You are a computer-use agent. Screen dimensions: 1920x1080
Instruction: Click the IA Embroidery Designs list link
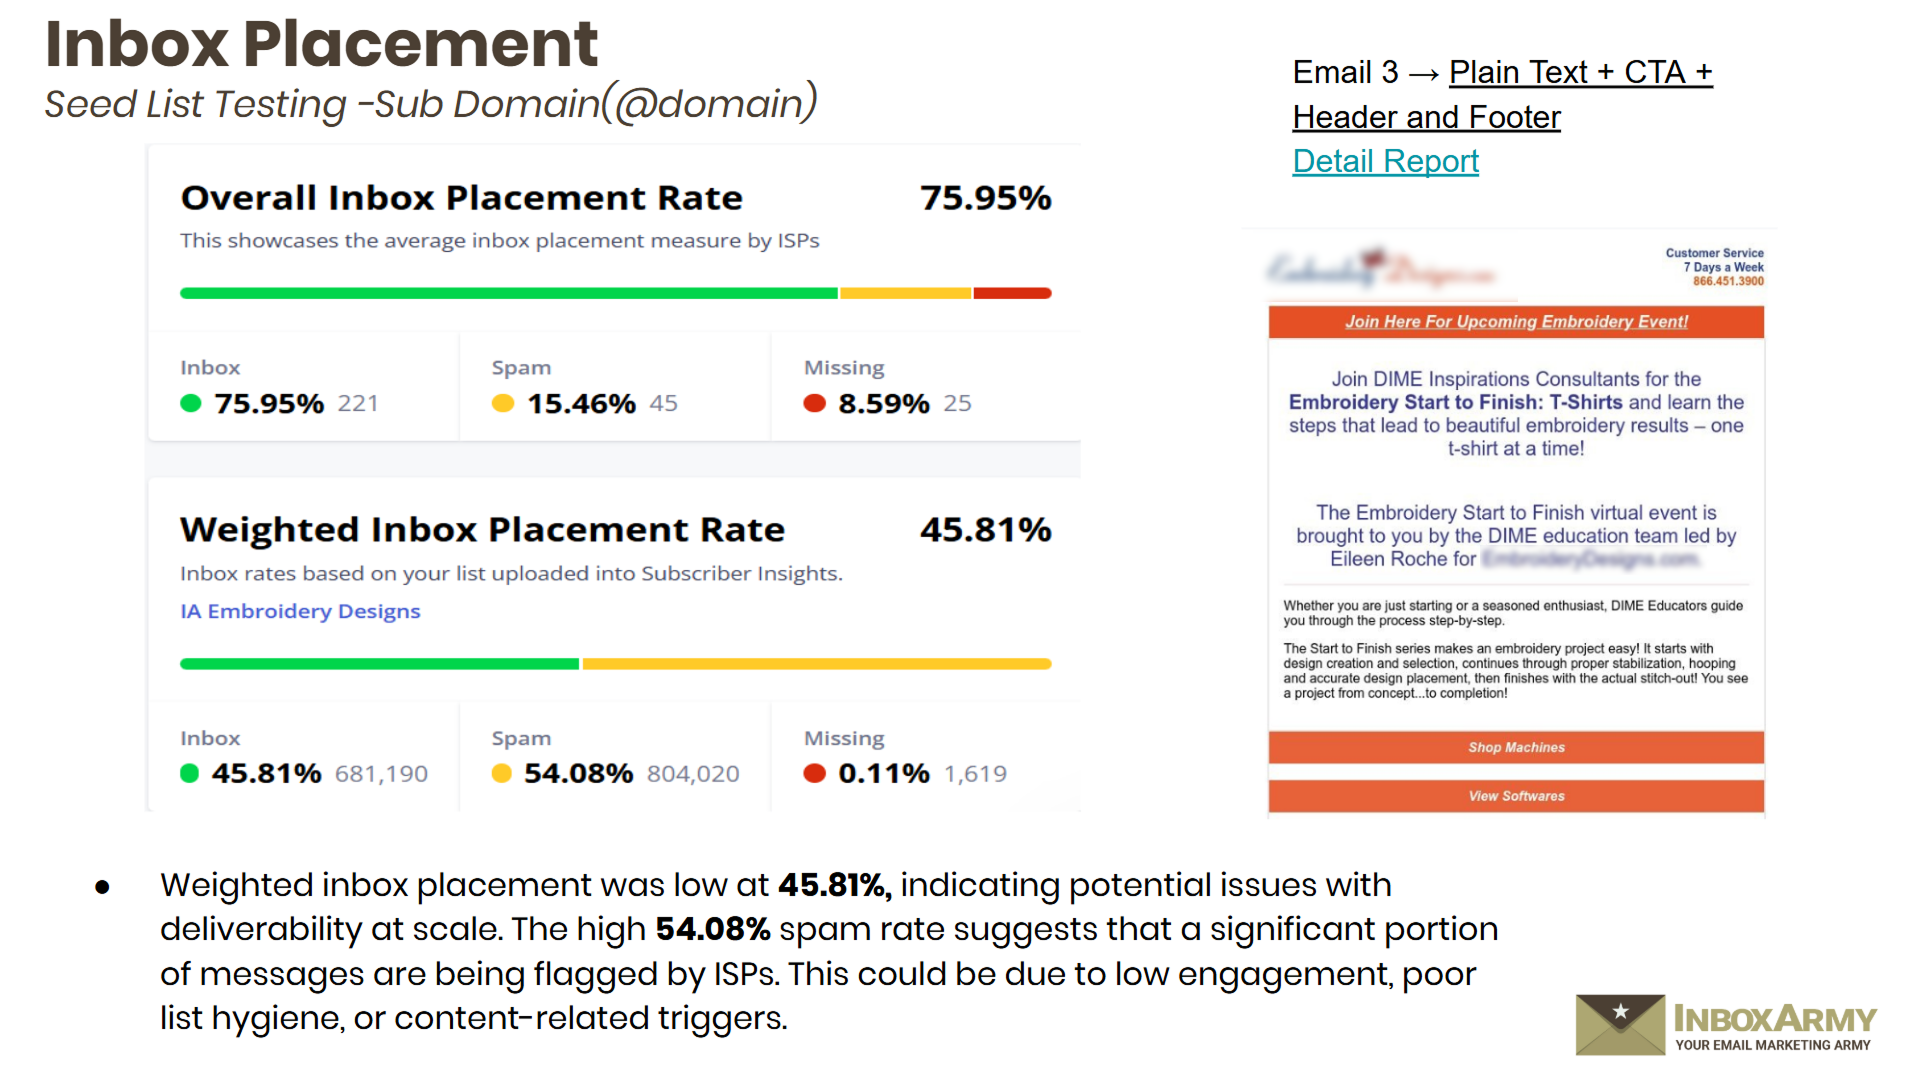(x=300, y=611)
